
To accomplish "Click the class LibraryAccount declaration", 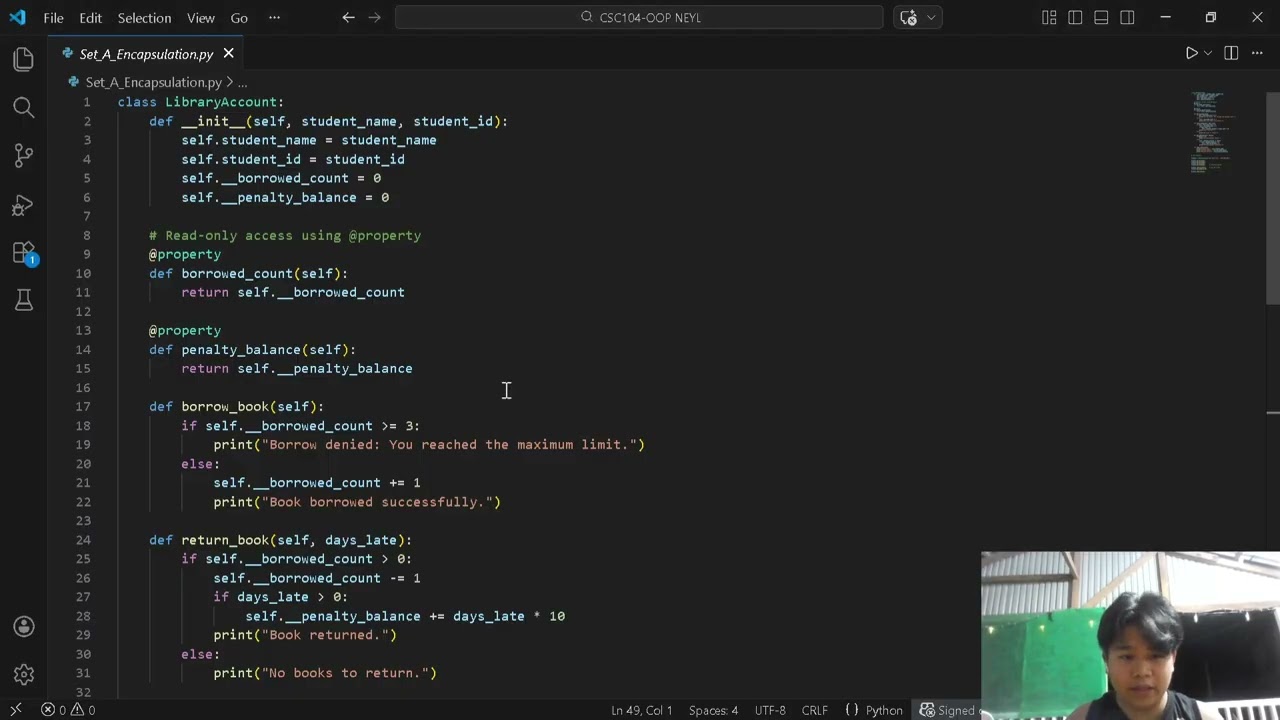I will pyautogui.click(x=200, y=102).
